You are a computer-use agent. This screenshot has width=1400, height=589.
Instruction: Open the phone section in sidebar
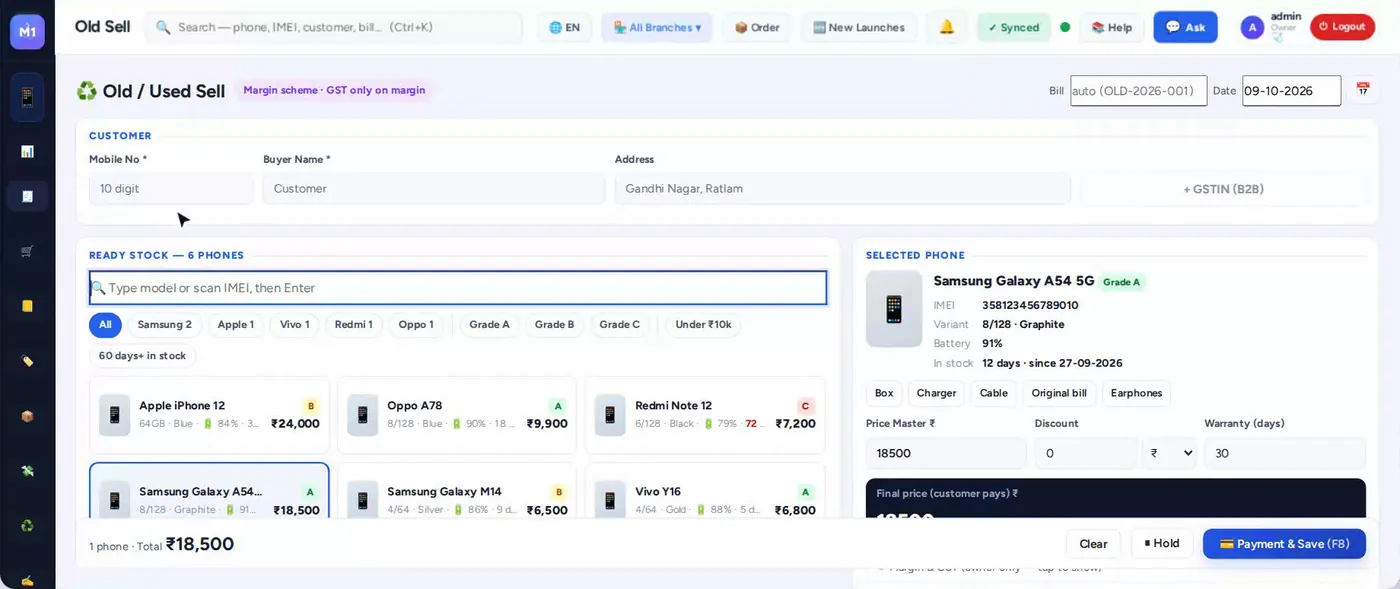coord(27,97)
